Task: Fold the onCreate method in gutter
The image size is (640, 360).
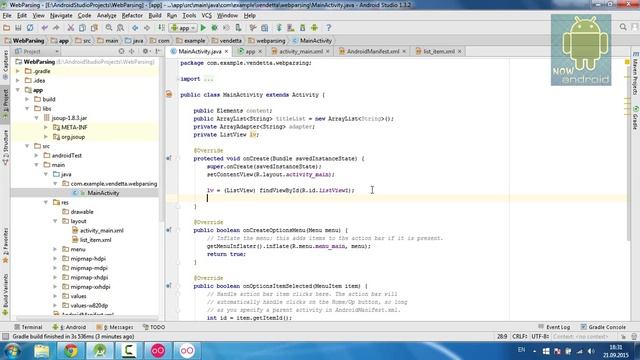Action: 178,158
